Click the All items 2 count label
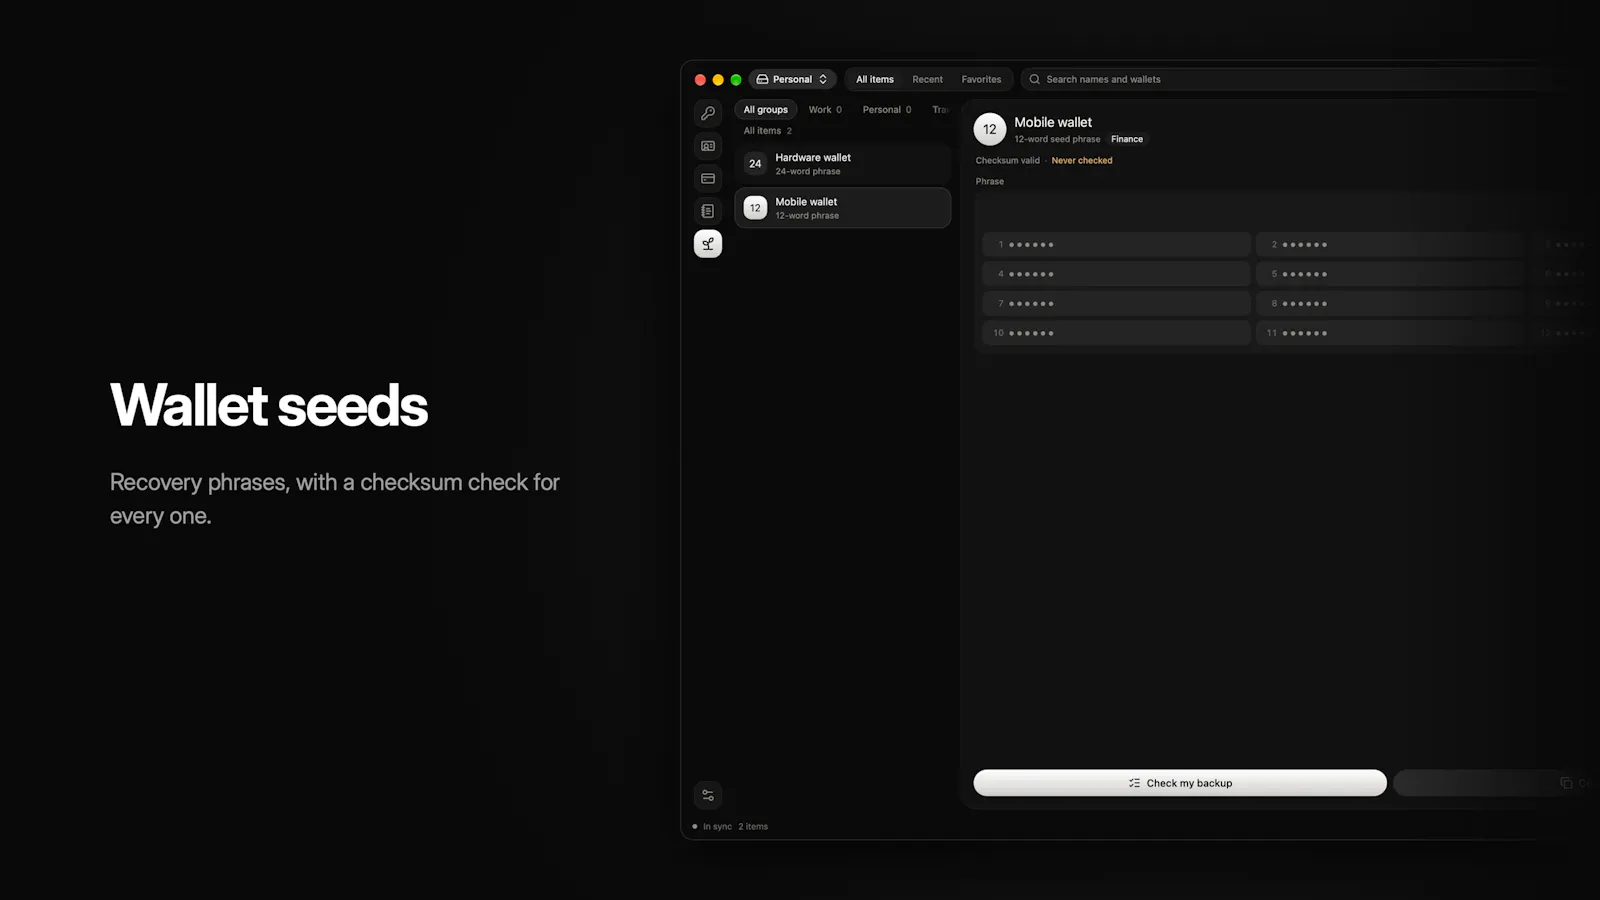The image size is (1600, 900). [767, 131]
